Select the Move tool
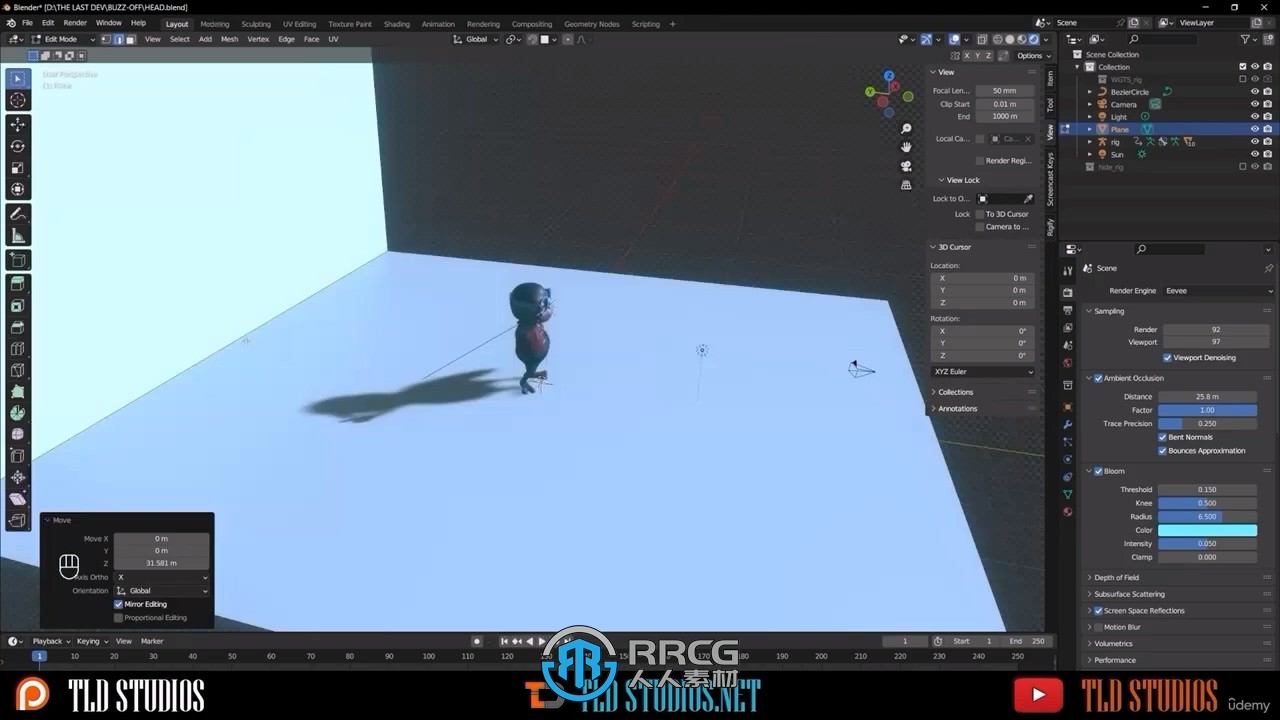This screenshot has width=1280, height=720. point(18,124)
